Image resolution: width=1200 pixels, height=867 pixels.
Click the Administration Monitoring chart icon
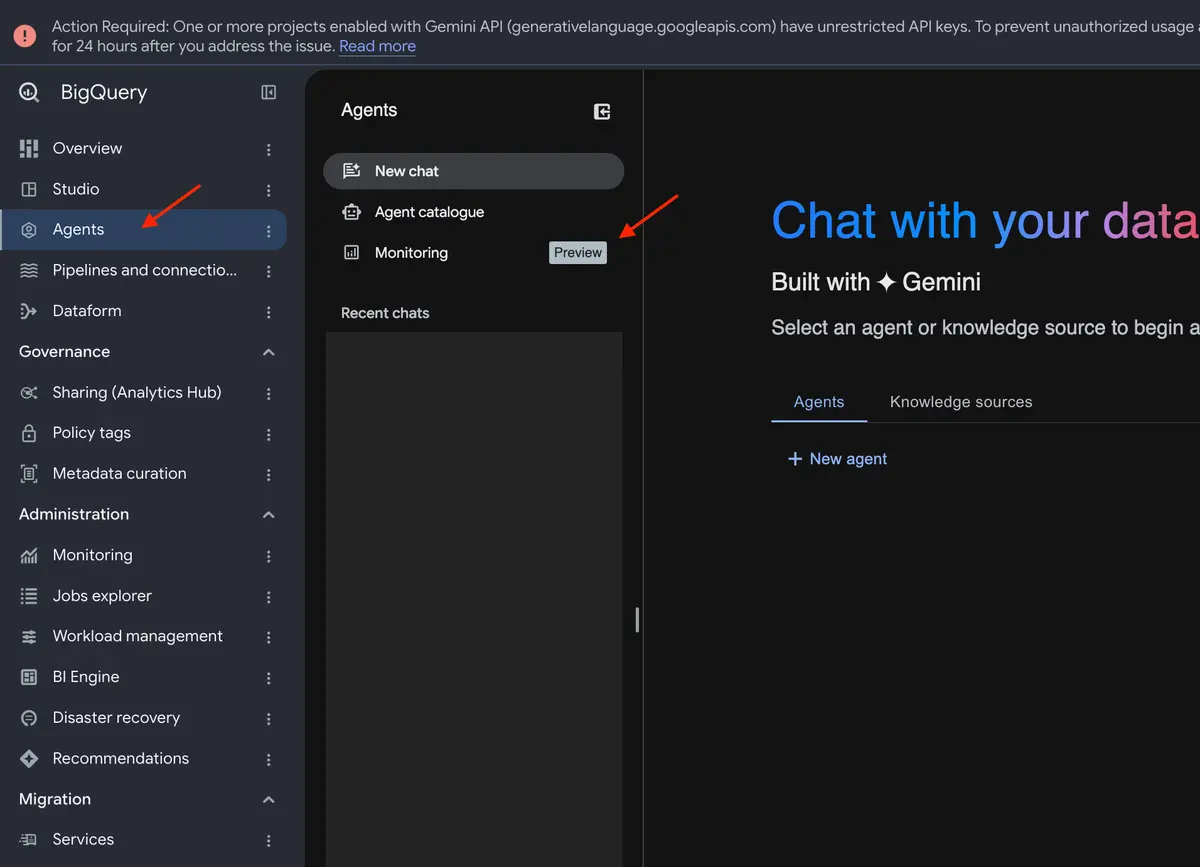click(x=29, y=555)
